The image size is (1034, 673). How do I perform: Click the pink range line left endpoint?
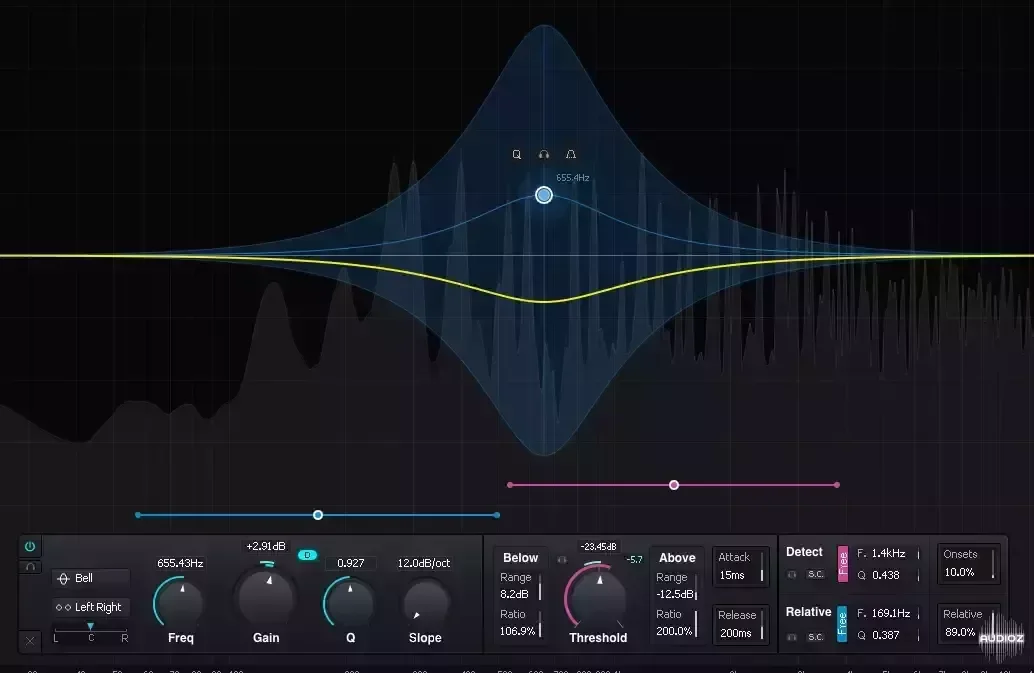tap(510, 485)
